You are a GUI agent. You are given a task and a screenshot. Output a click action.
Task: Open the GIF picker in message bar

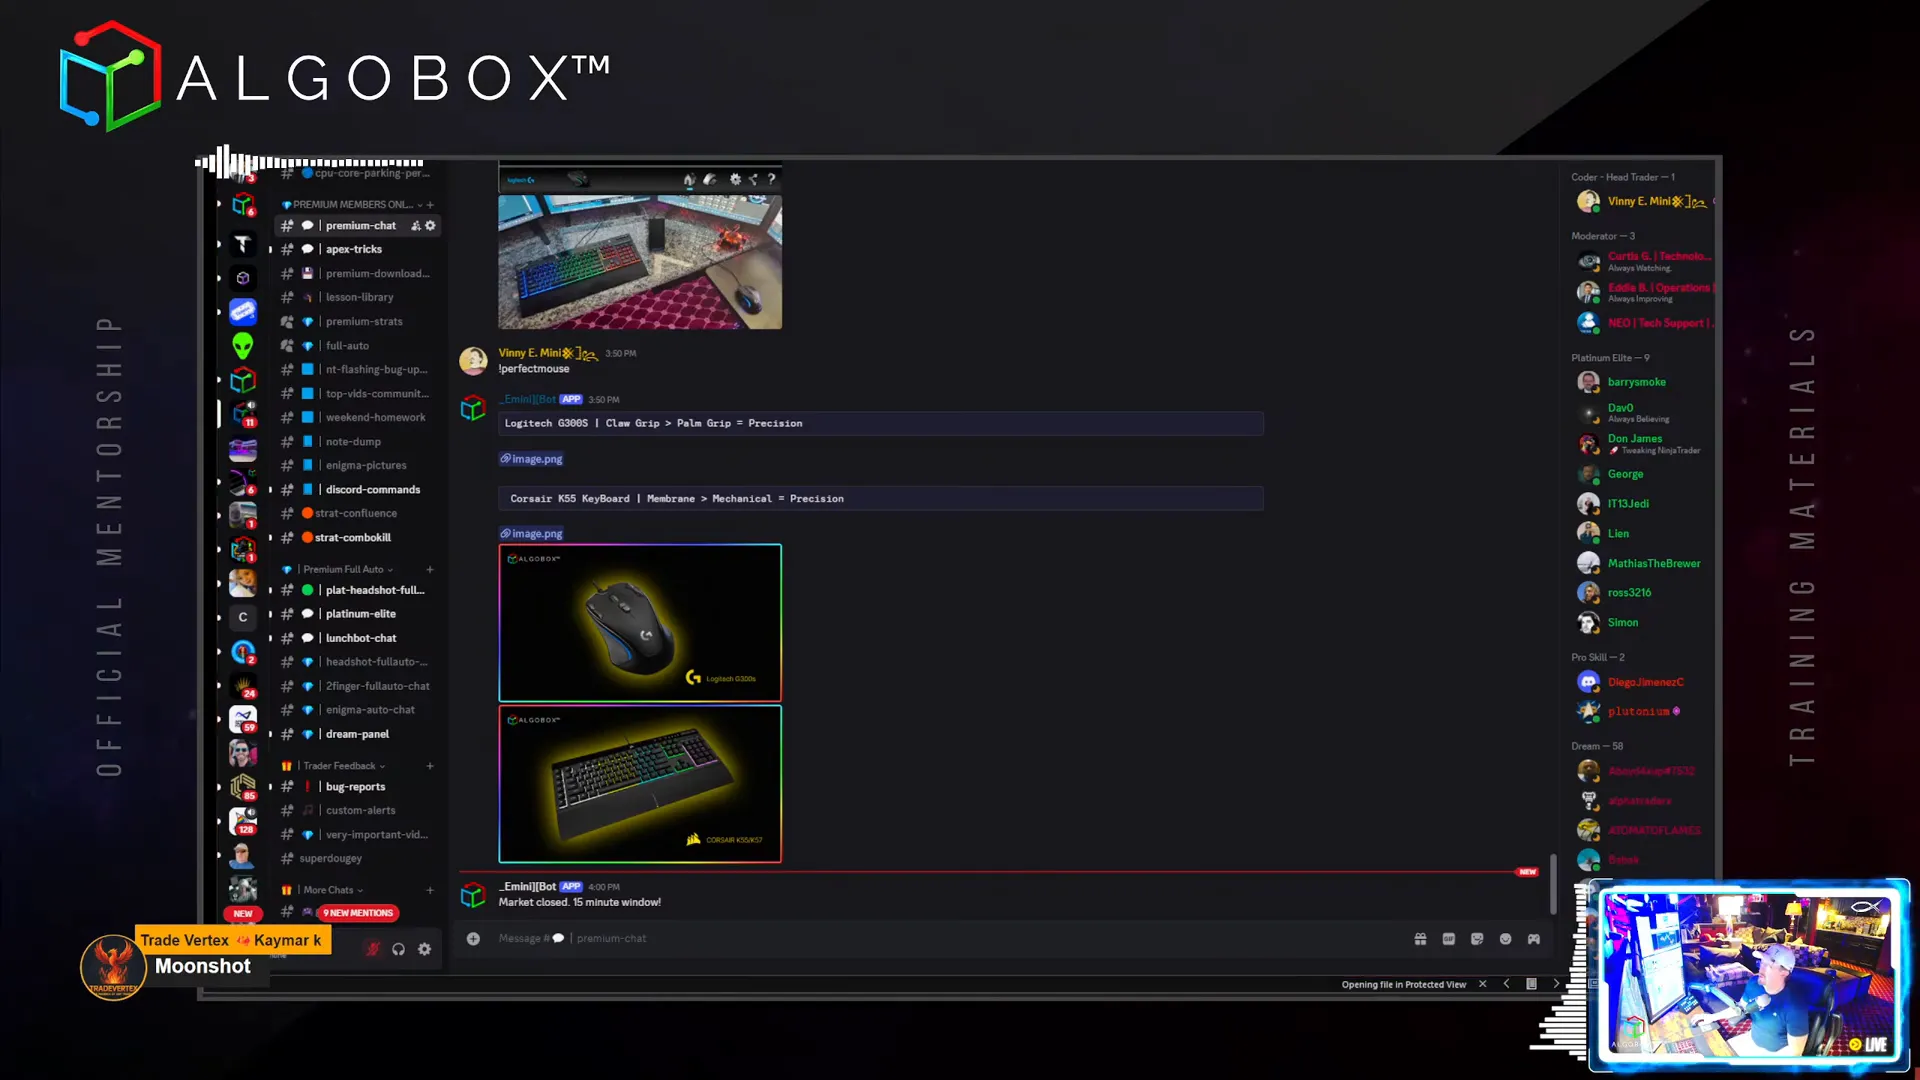1448,939
